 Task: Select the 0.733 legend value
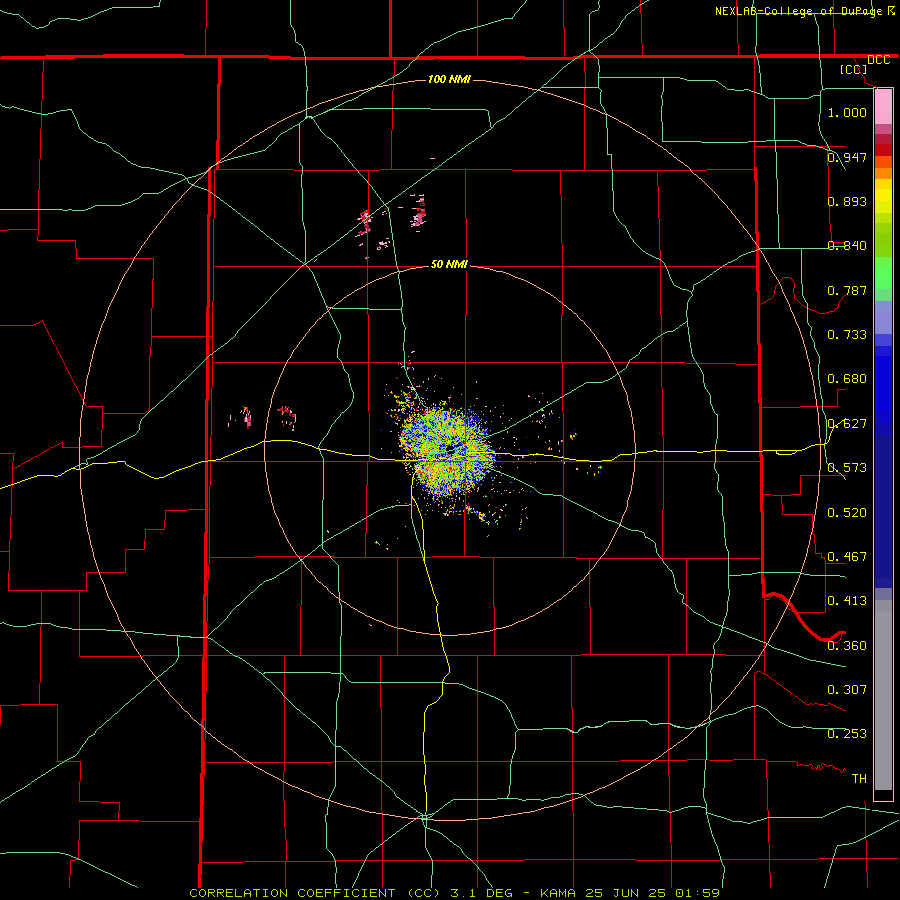point(847,335)
